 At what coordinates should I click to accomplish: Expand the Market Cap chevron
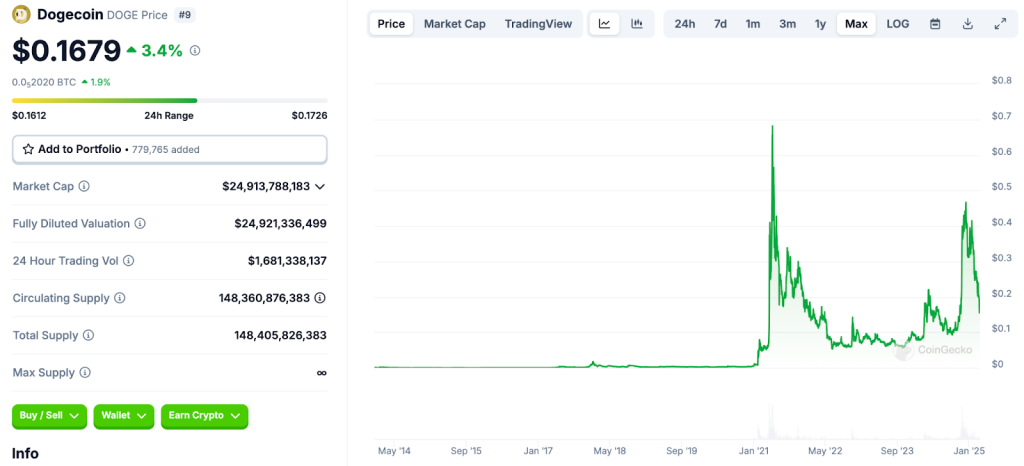pos(320,186)
